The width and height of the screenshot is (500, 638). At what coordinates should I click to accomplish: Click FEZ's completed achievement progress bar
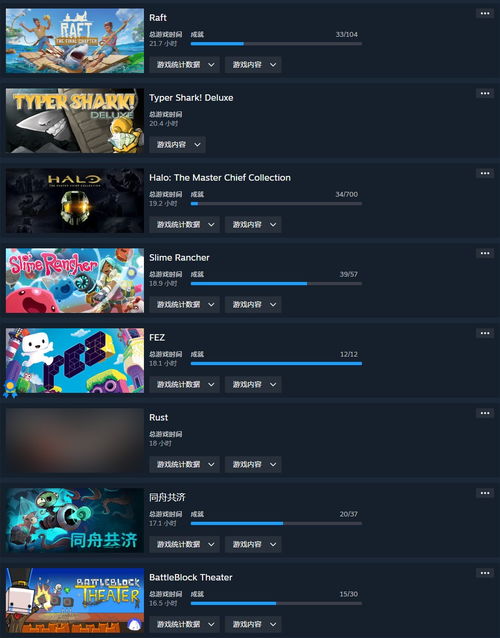276,364
